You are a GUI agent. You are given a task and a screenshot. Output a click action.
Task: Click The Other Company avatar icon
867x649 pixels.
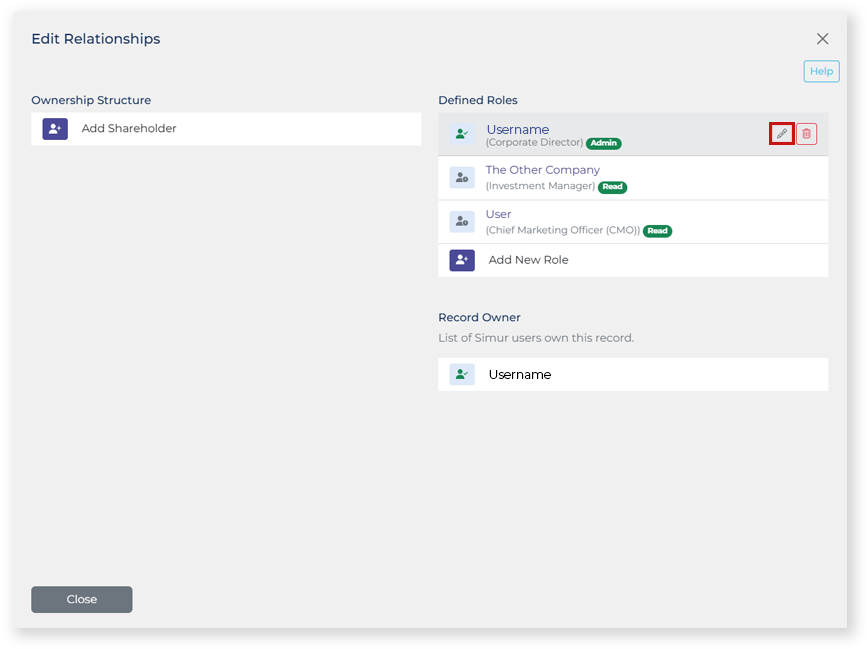462,177
